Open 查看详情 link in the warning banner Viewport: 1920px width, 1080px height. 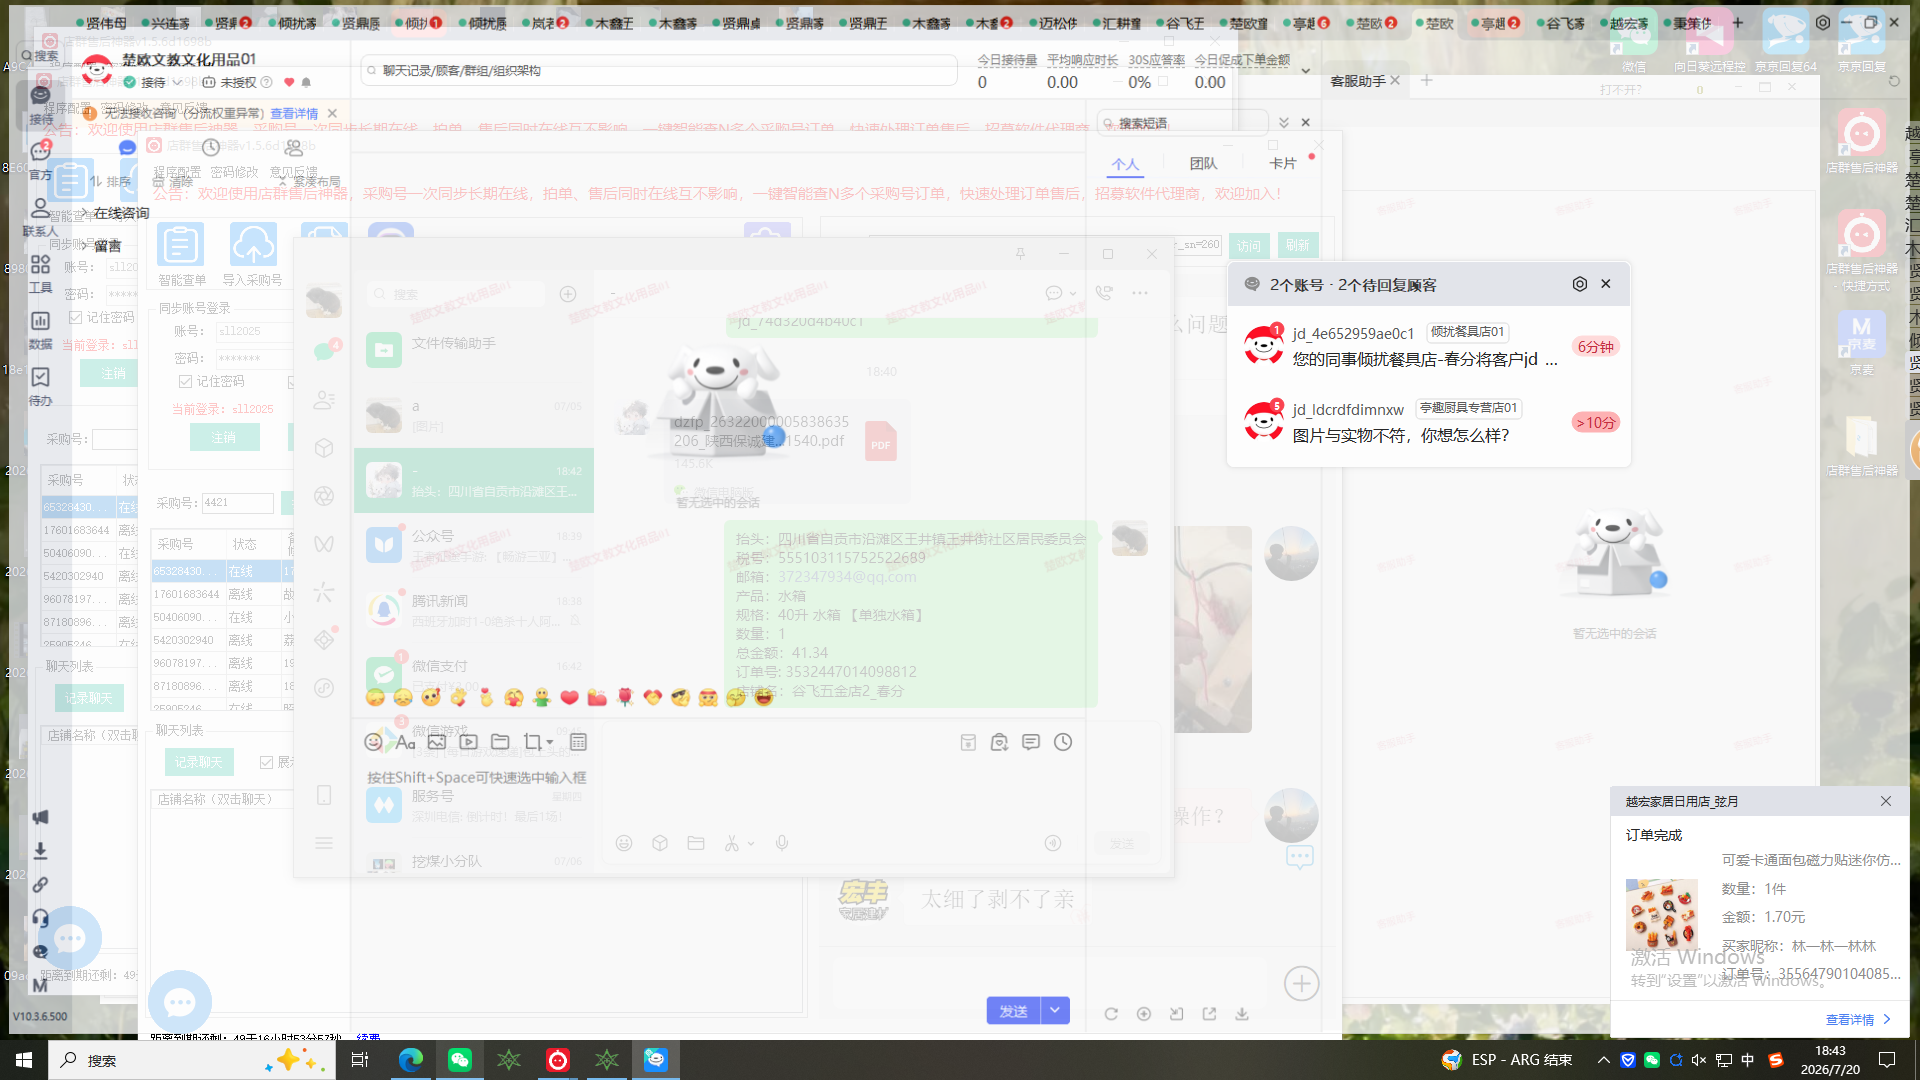tap(294, 113)
